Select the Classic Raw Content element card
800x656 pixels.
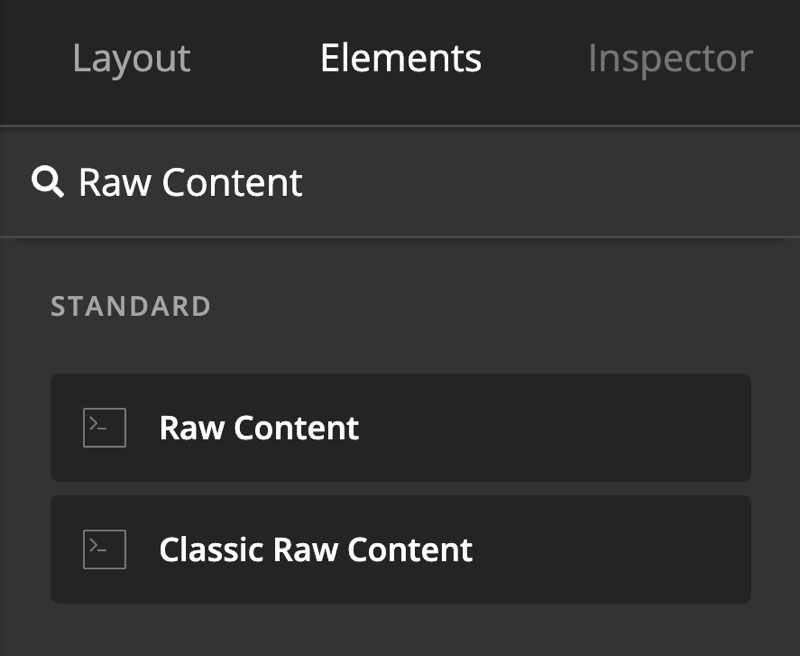tap(400, 550)
